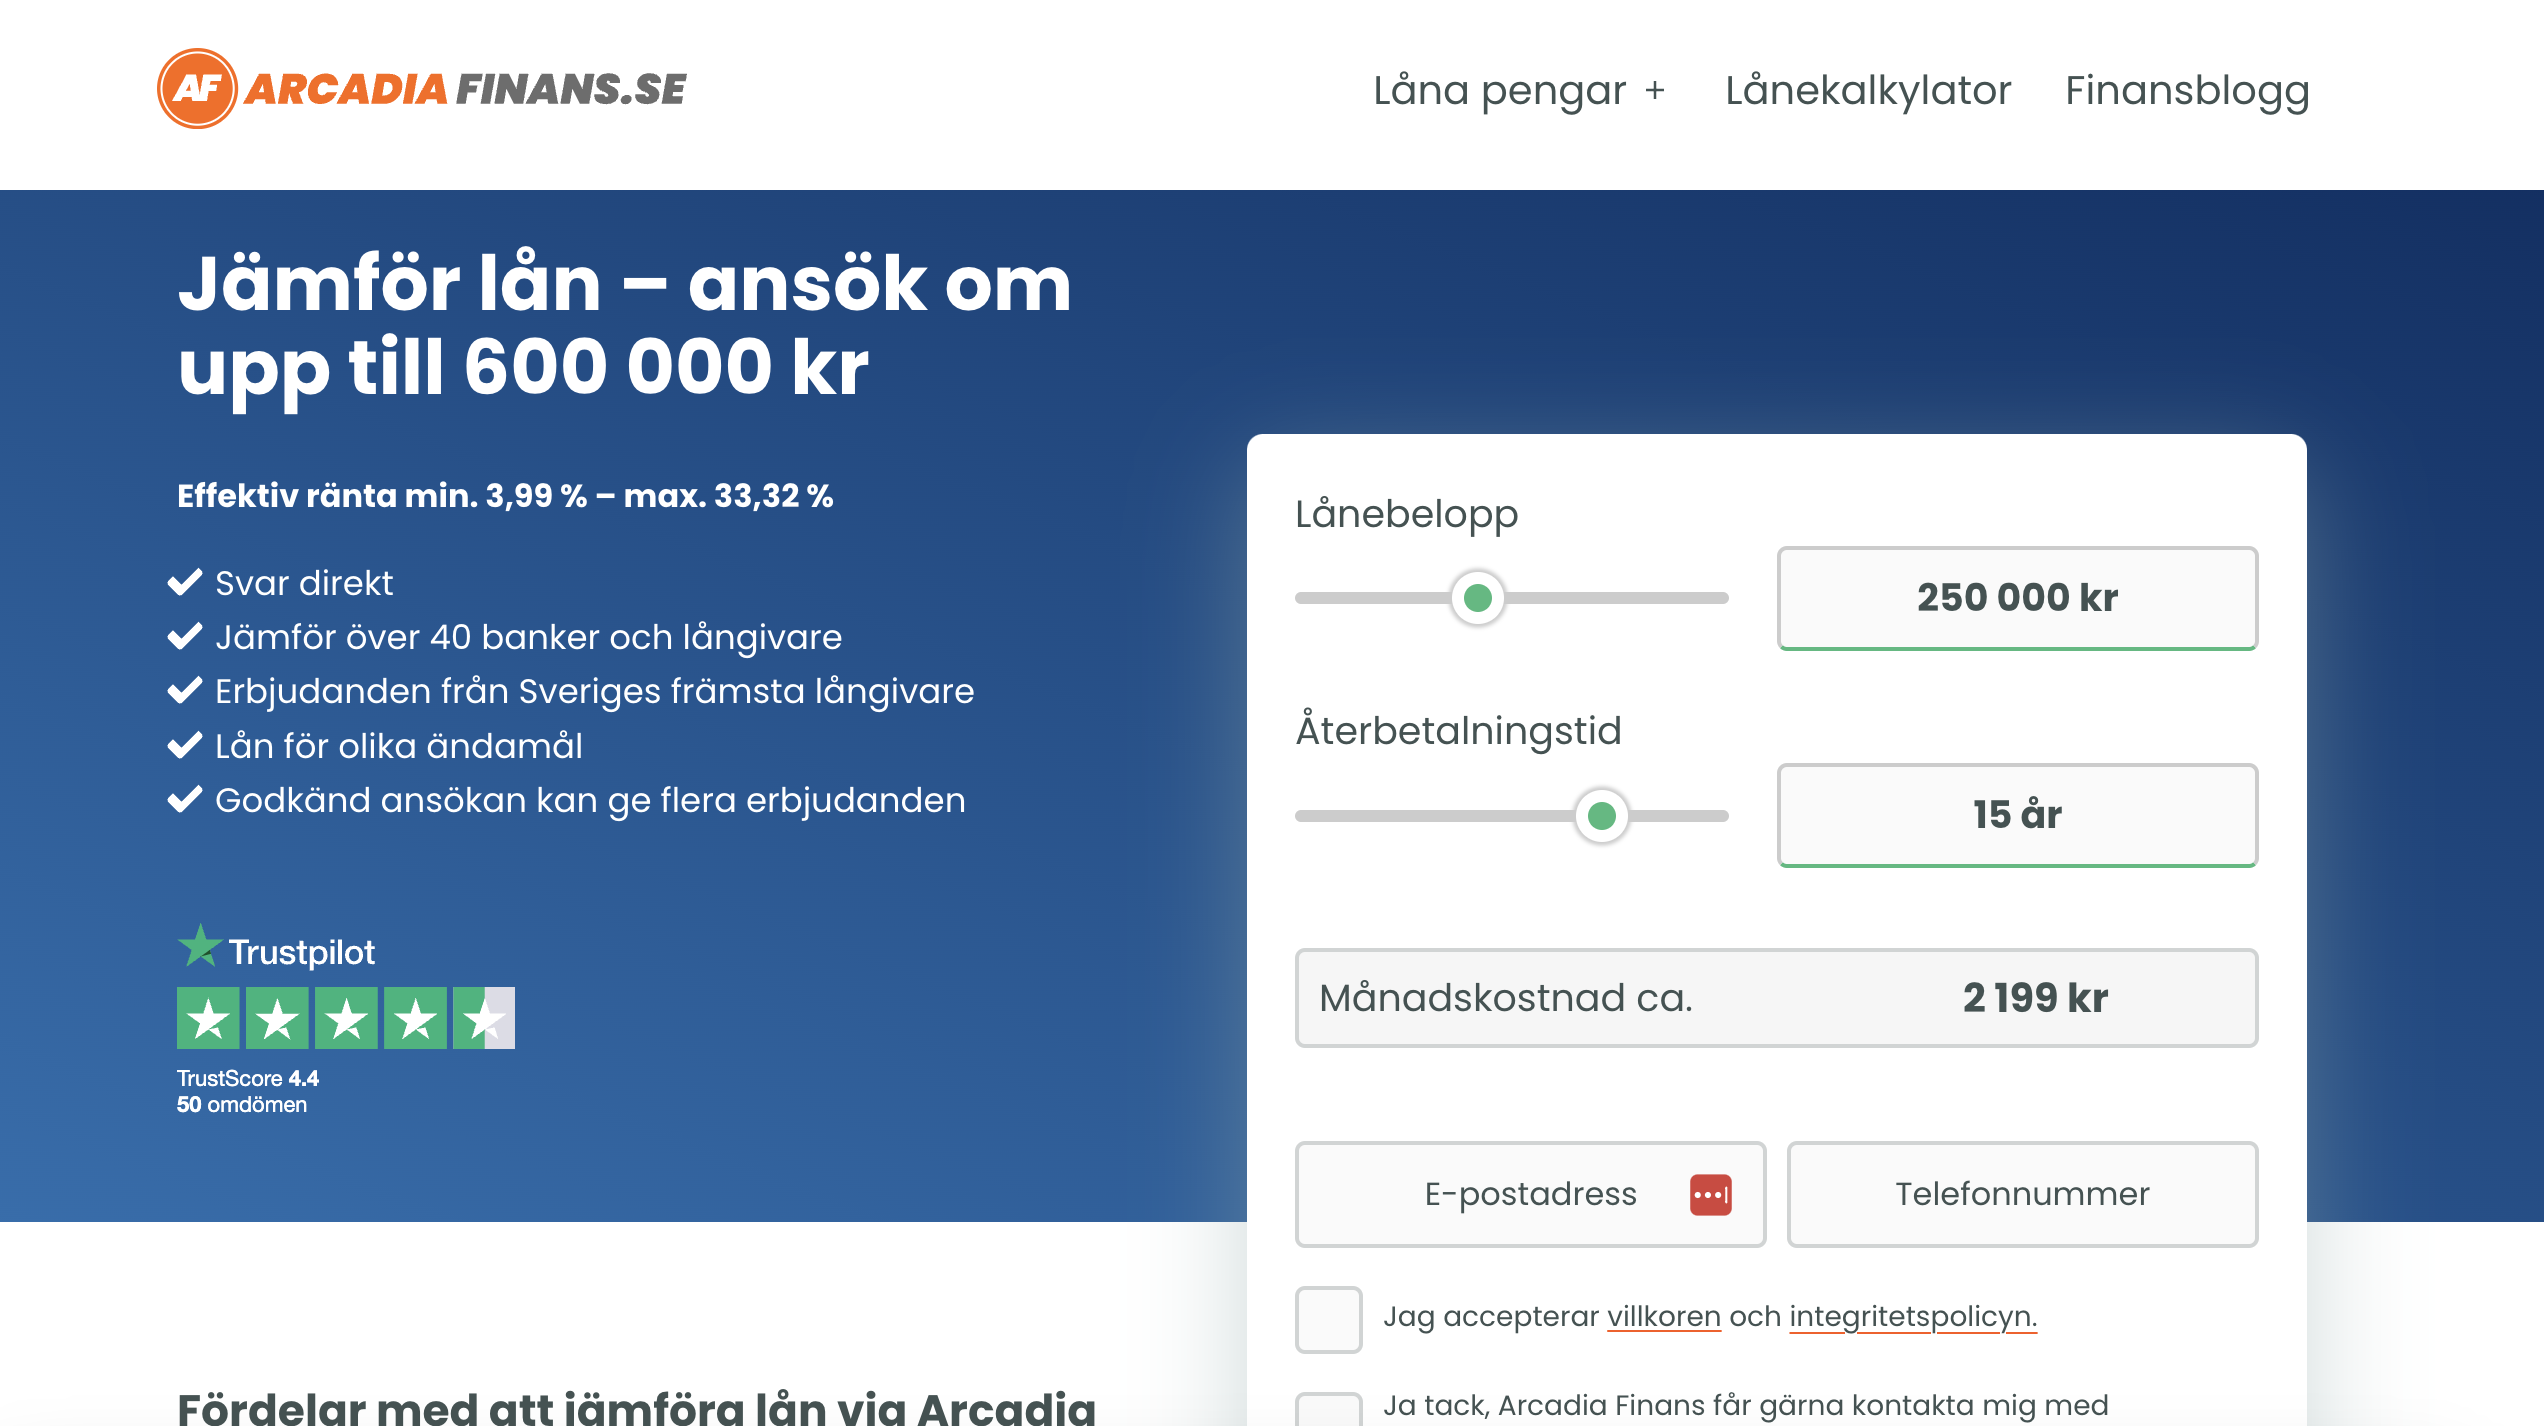Tick the Ja tack contact consent checkbox
The image size is (2544, 1426).
1328,1410
